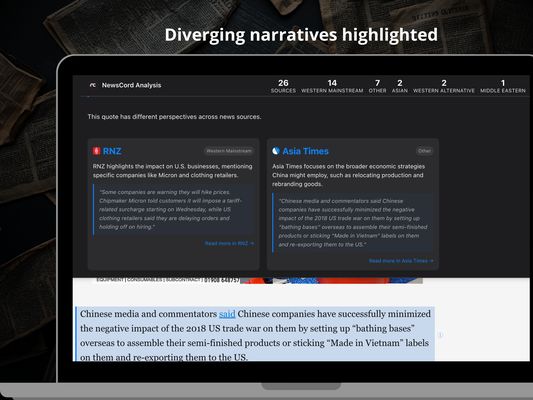Click the RNZ quote about Chipmaker Micron
The image size is (533, 400).
(173, 209)
